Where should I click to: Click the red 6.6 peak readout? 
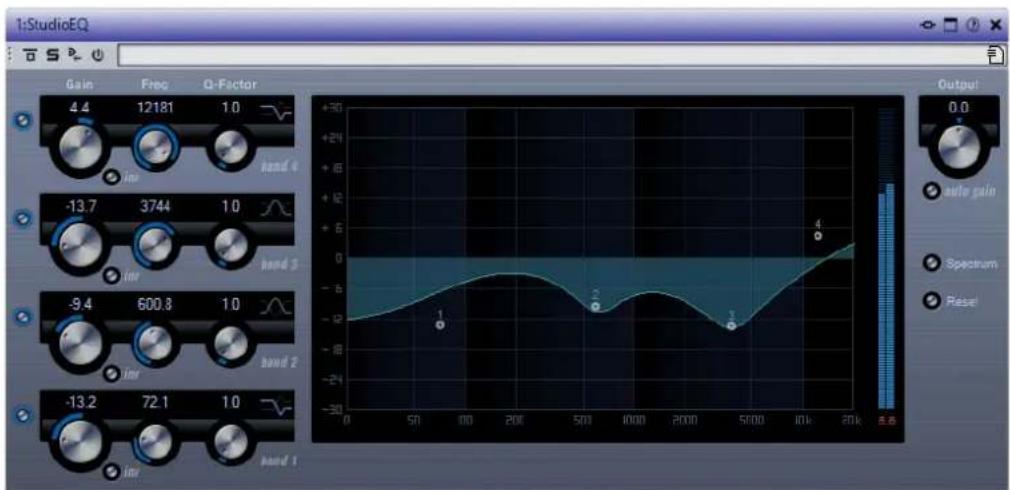pos(886,421)
